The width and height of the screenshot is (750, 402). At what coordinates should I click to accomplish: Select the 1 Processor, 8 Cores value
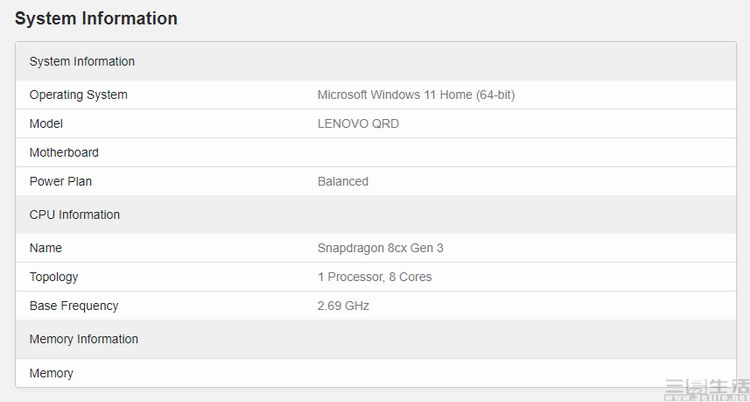coord(375,277)
